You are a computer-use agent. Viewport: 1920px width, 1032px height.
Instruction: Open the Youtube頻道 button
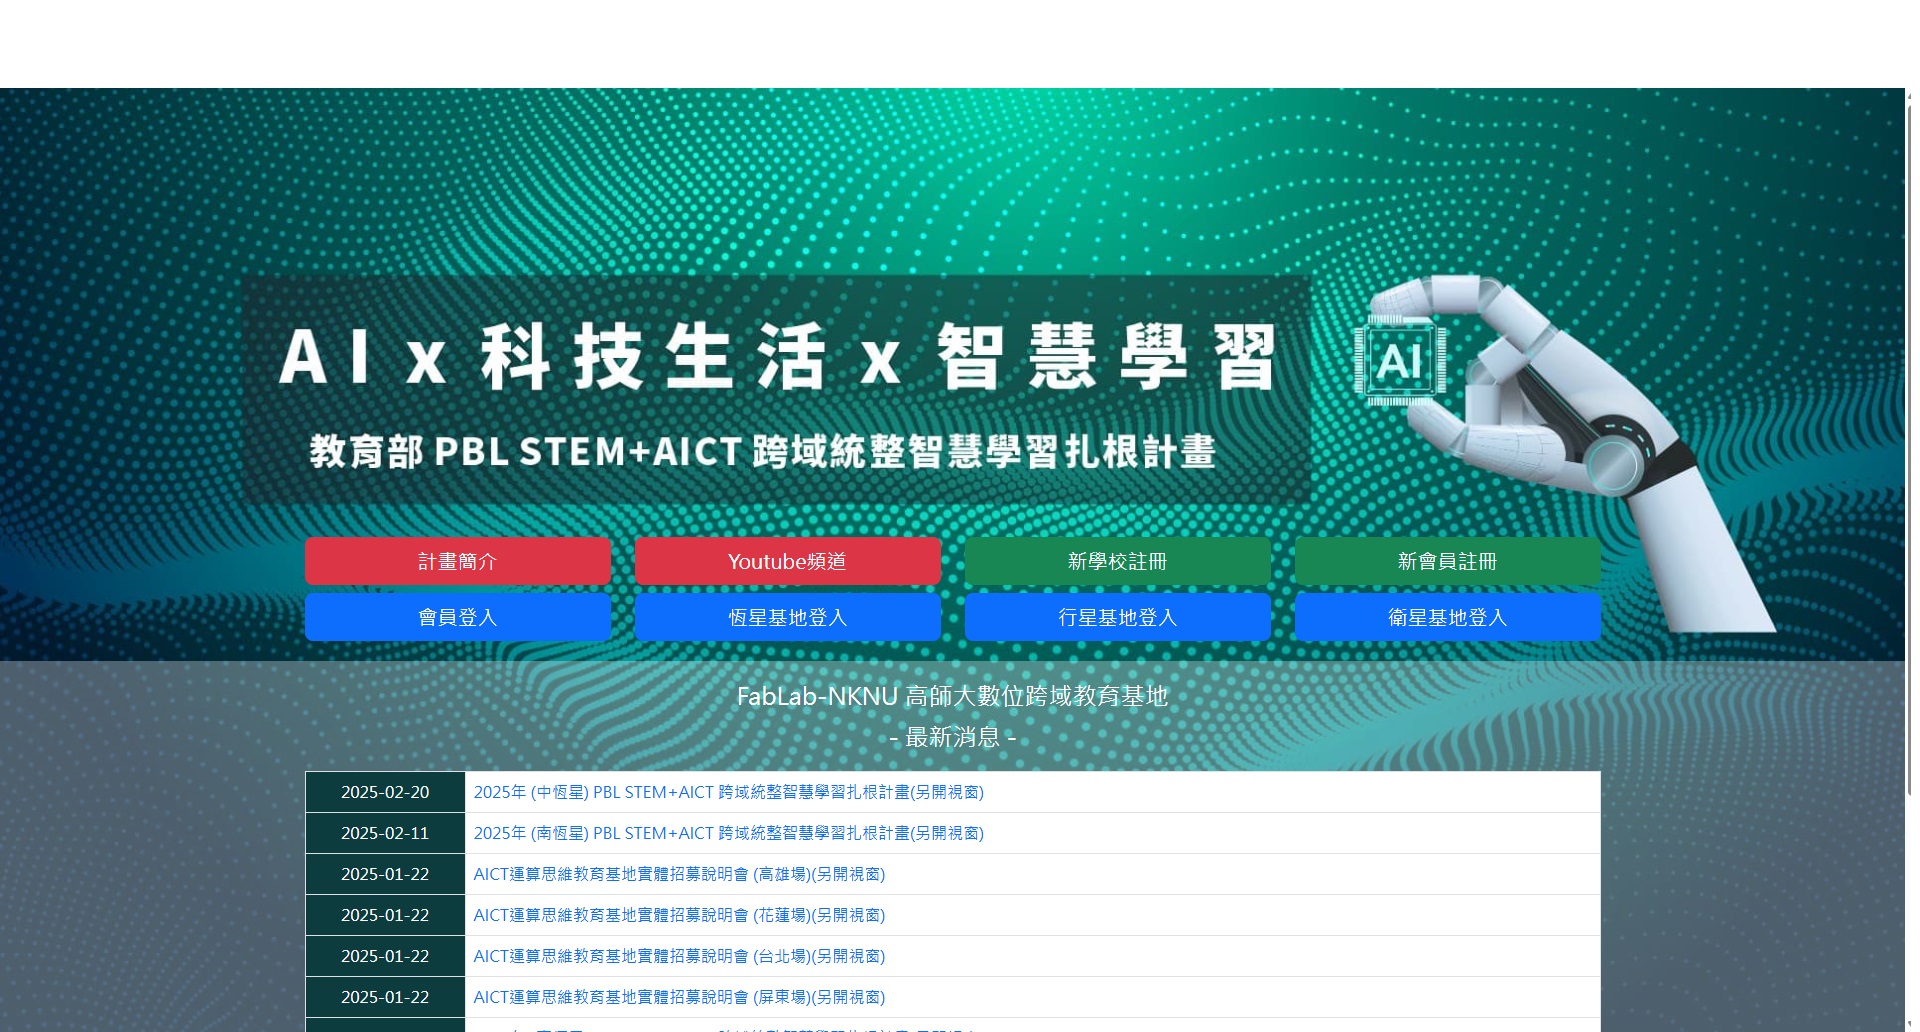click(787, 561)
